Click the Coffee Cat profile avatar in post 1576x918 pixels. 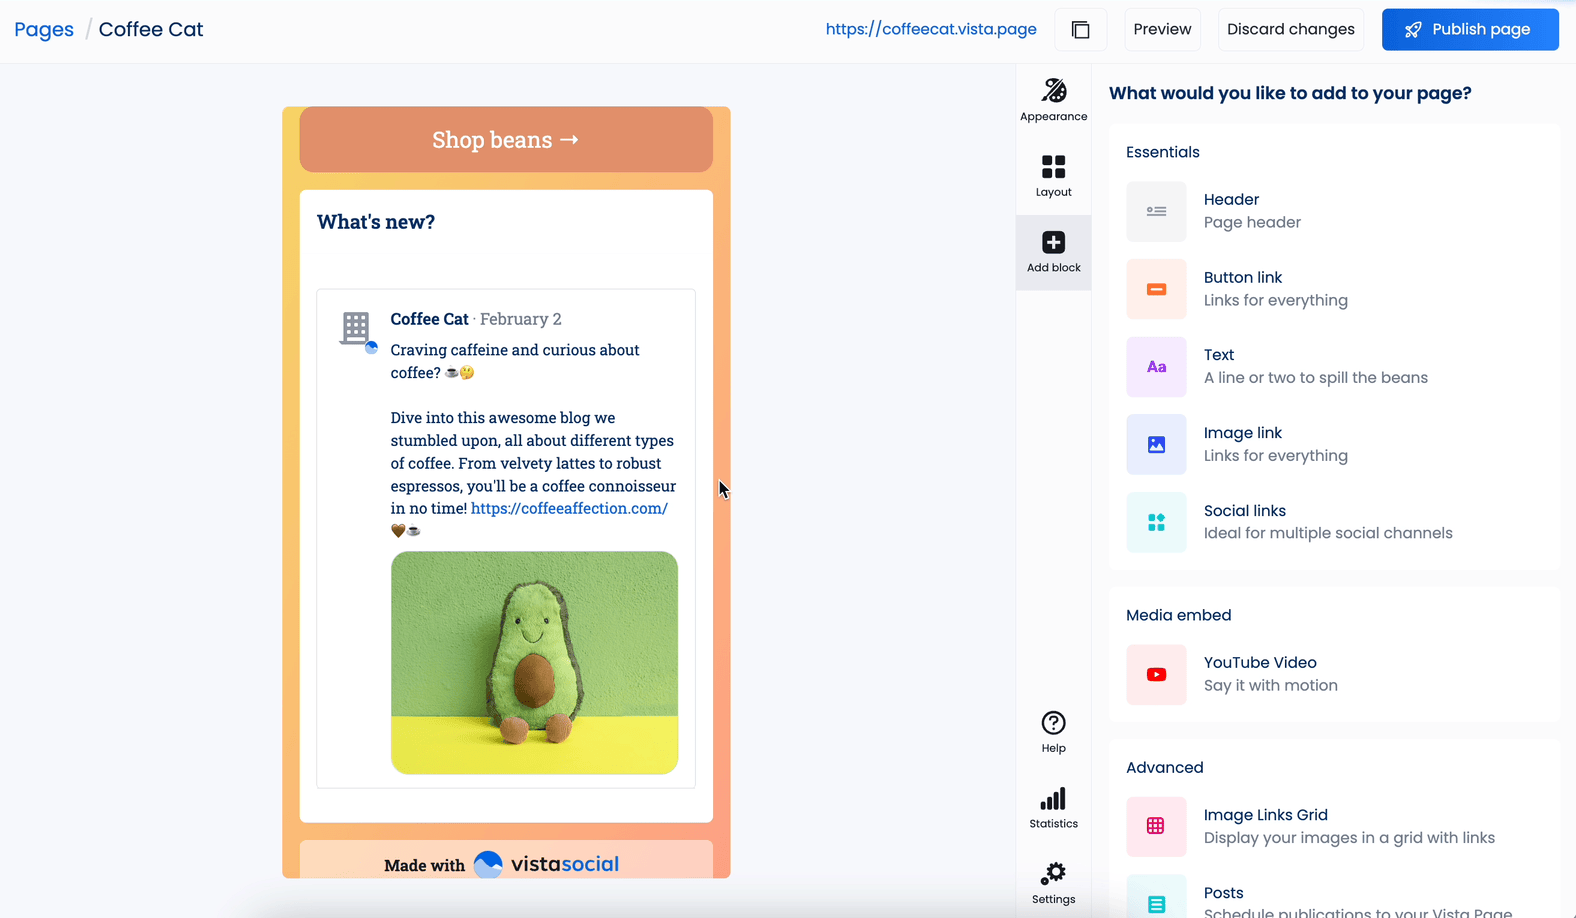click(x=357, y=329)
